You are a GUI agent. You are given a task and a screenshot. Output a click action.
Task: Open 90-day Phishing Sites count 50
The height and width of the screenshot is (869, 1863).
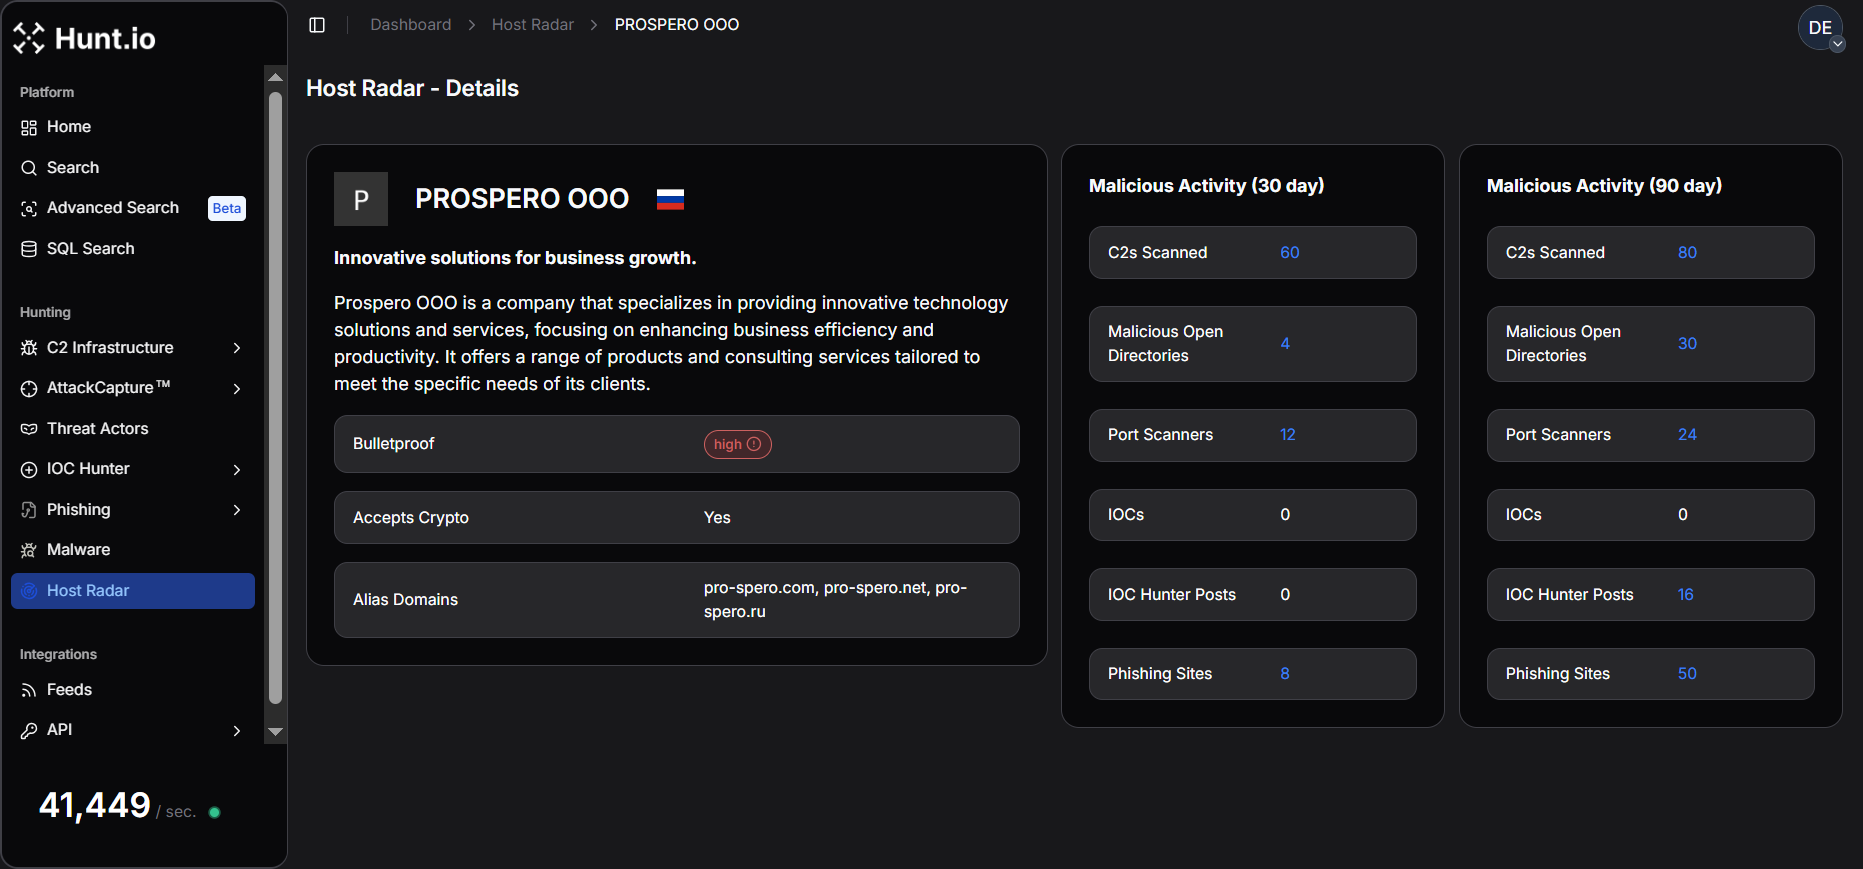[1686, 674]
